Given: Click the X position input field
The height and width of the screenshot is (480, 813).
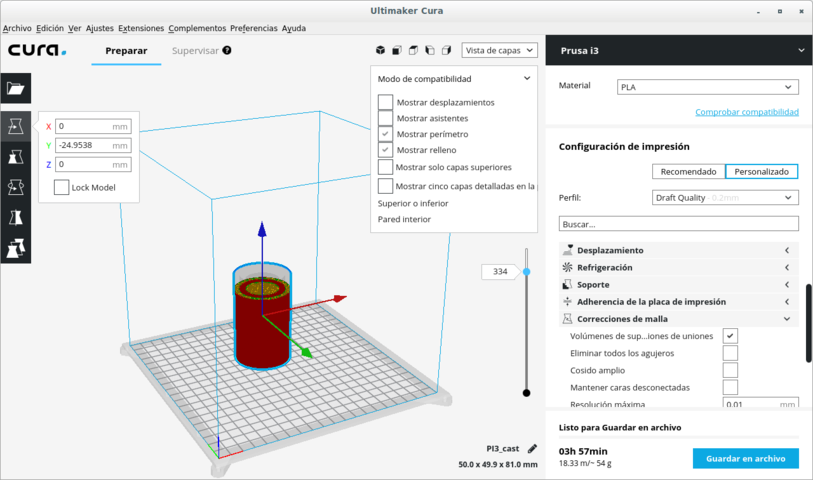Looking at the screenshot, I should pyautogui.click(x=93, y=126).
